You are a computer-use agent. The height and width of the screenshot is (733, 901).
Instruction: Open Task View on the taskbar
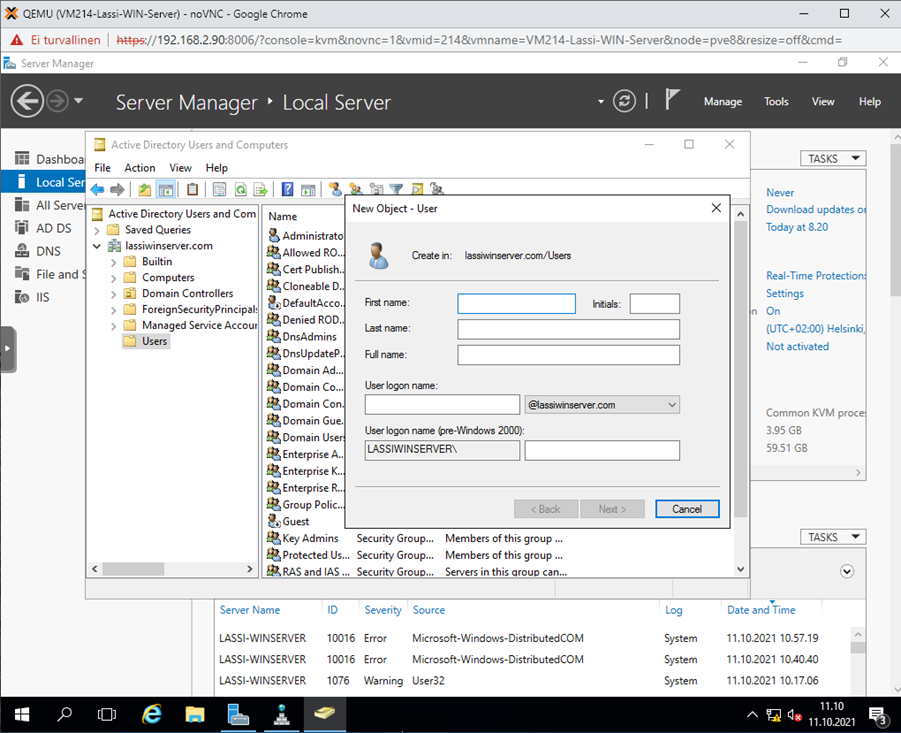pyautogui.click(x=107, y=714)
